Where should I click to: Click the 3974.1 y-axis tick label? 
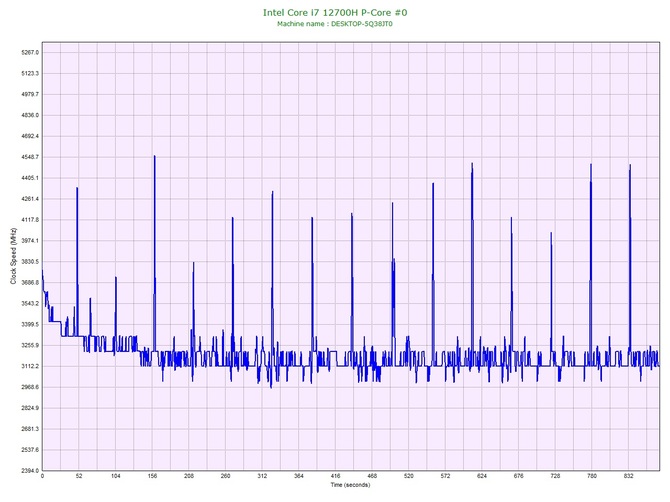(x=30, y=241)
